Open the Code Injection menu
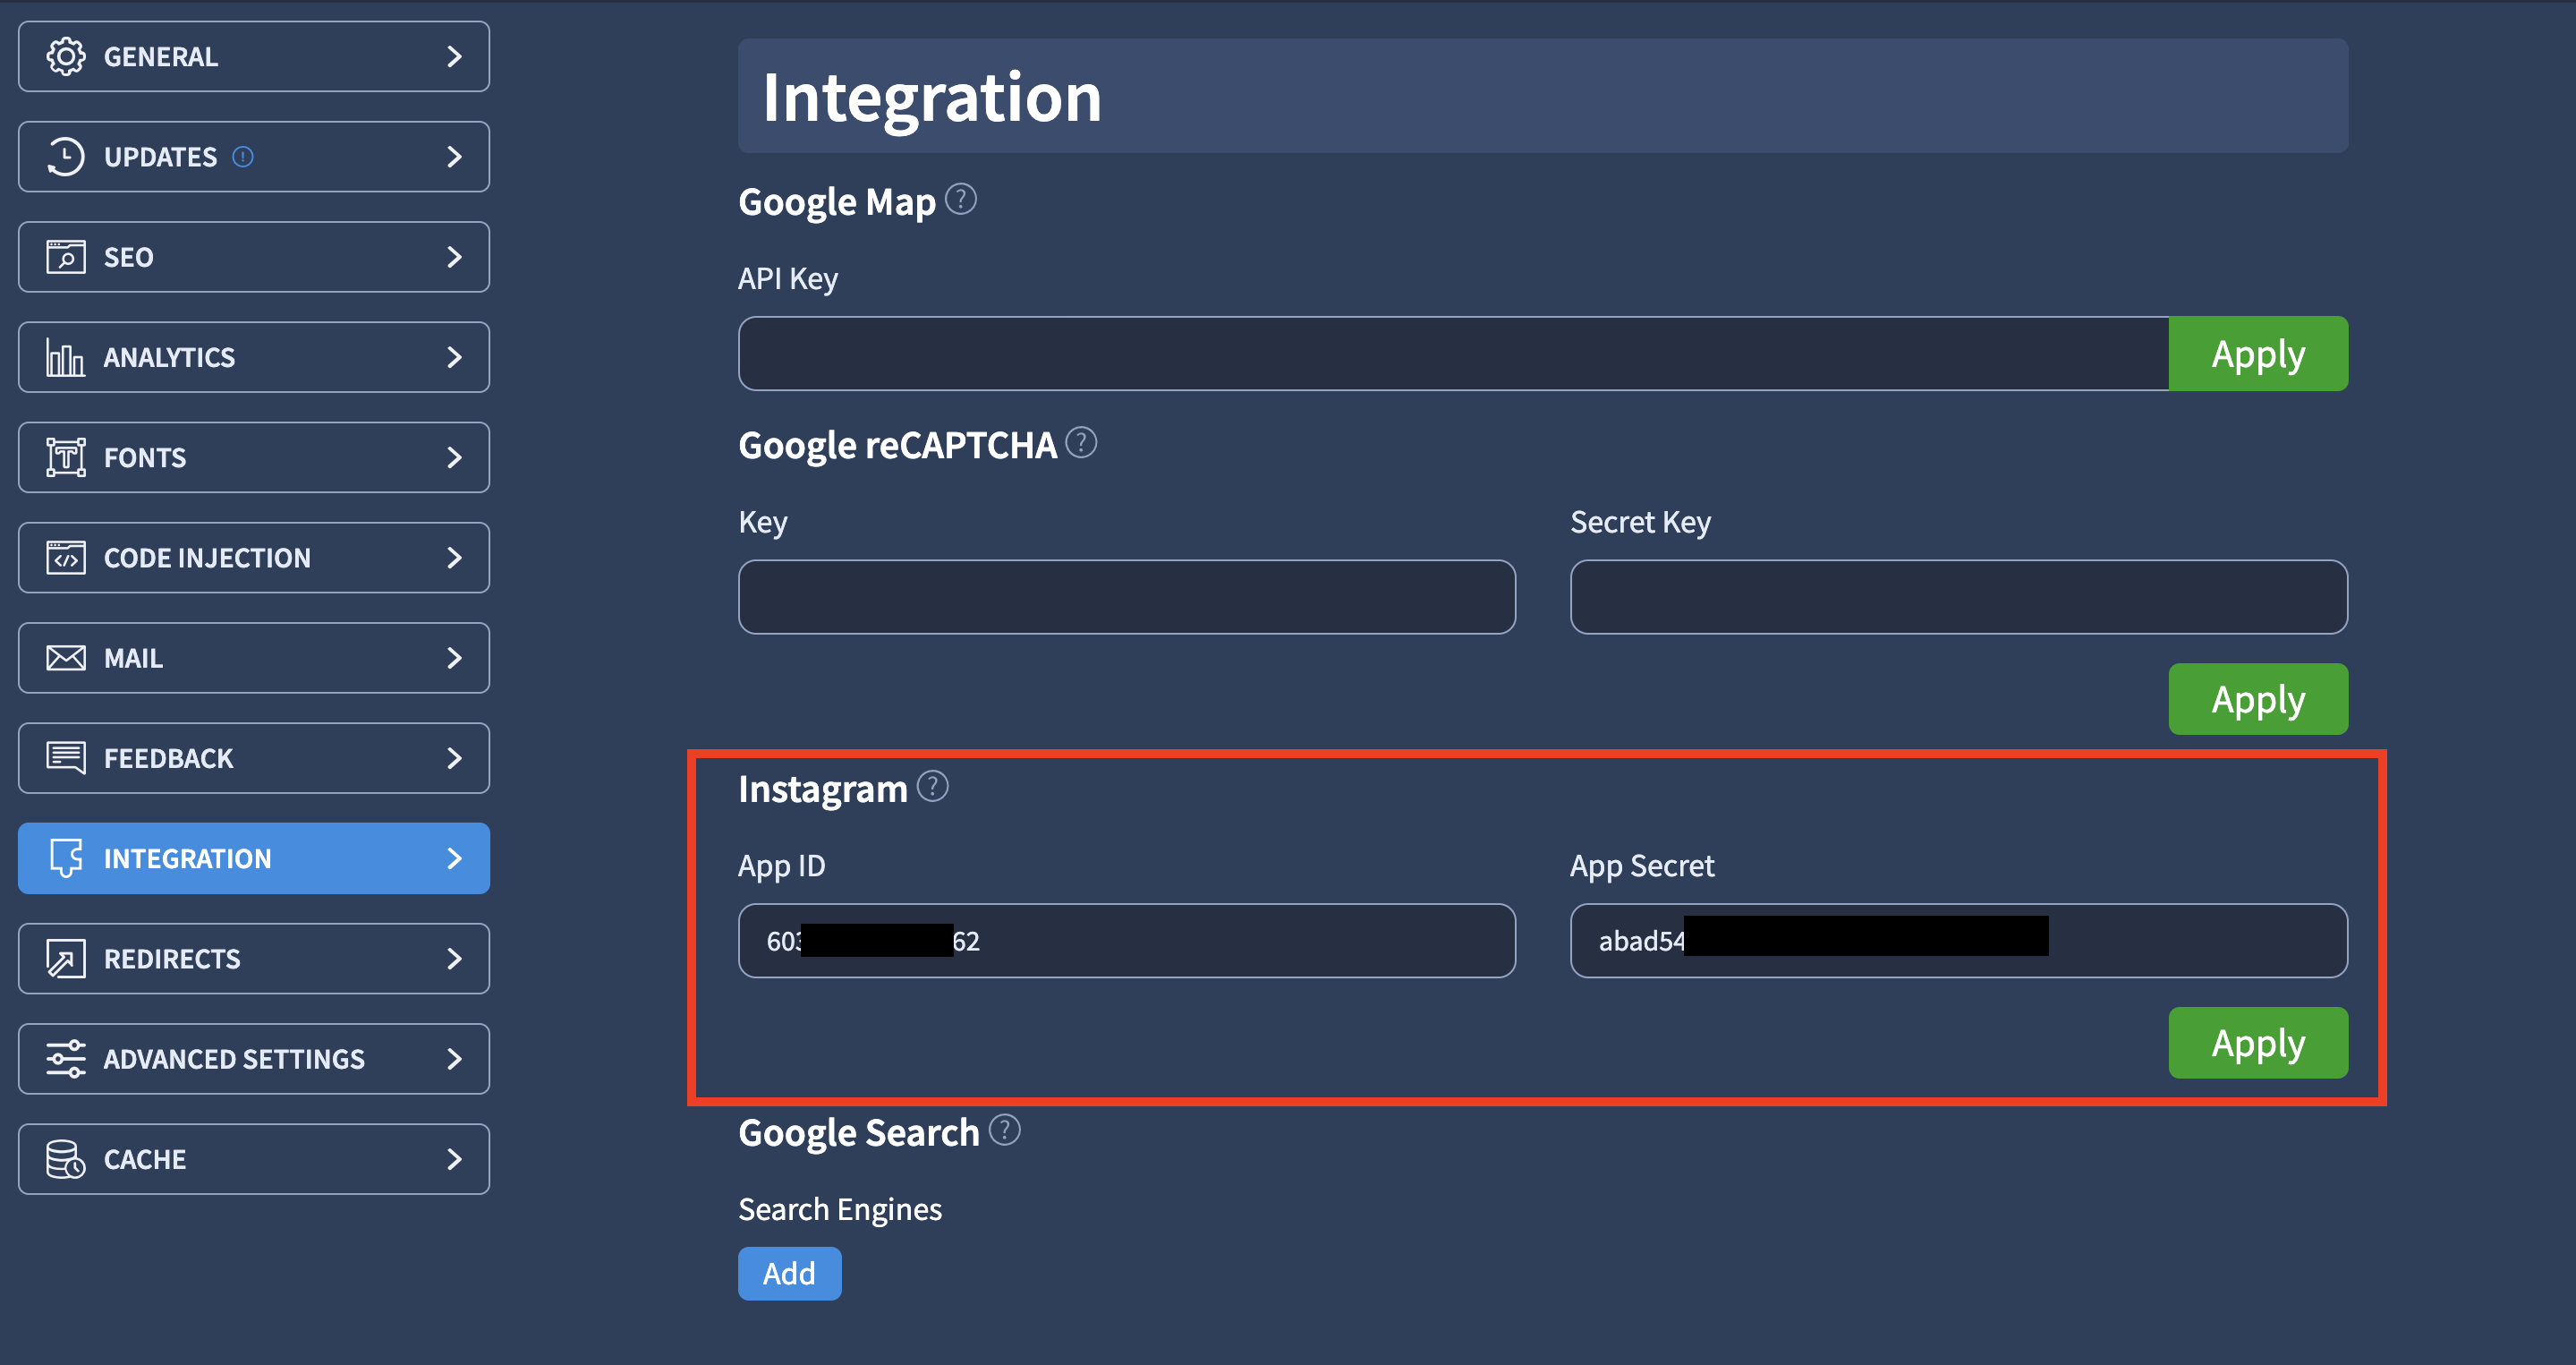 tap(254, 557)
